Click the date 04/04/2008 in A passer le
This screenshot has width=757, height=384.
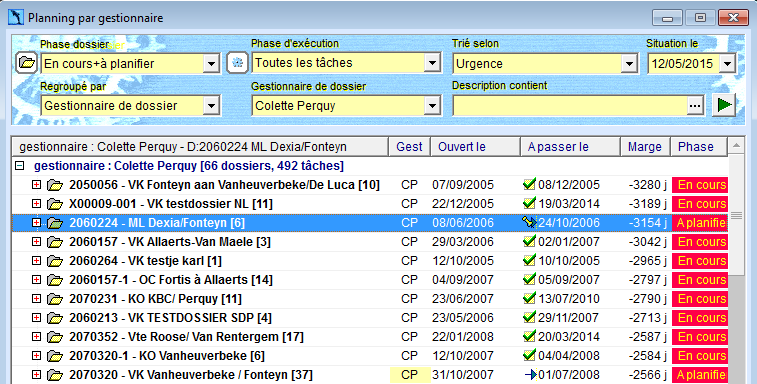point(569,356)
